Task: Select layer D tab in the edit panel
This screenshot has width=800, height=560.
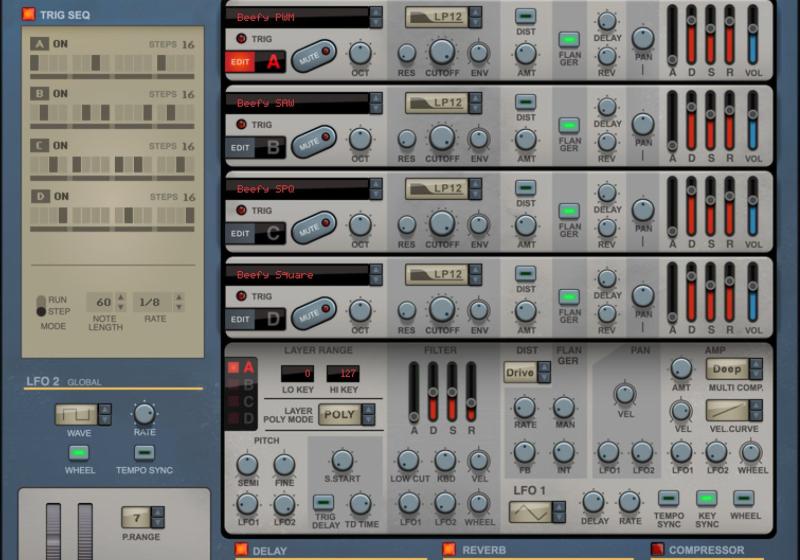Action: pyautogui.click(x=241, y=419)
